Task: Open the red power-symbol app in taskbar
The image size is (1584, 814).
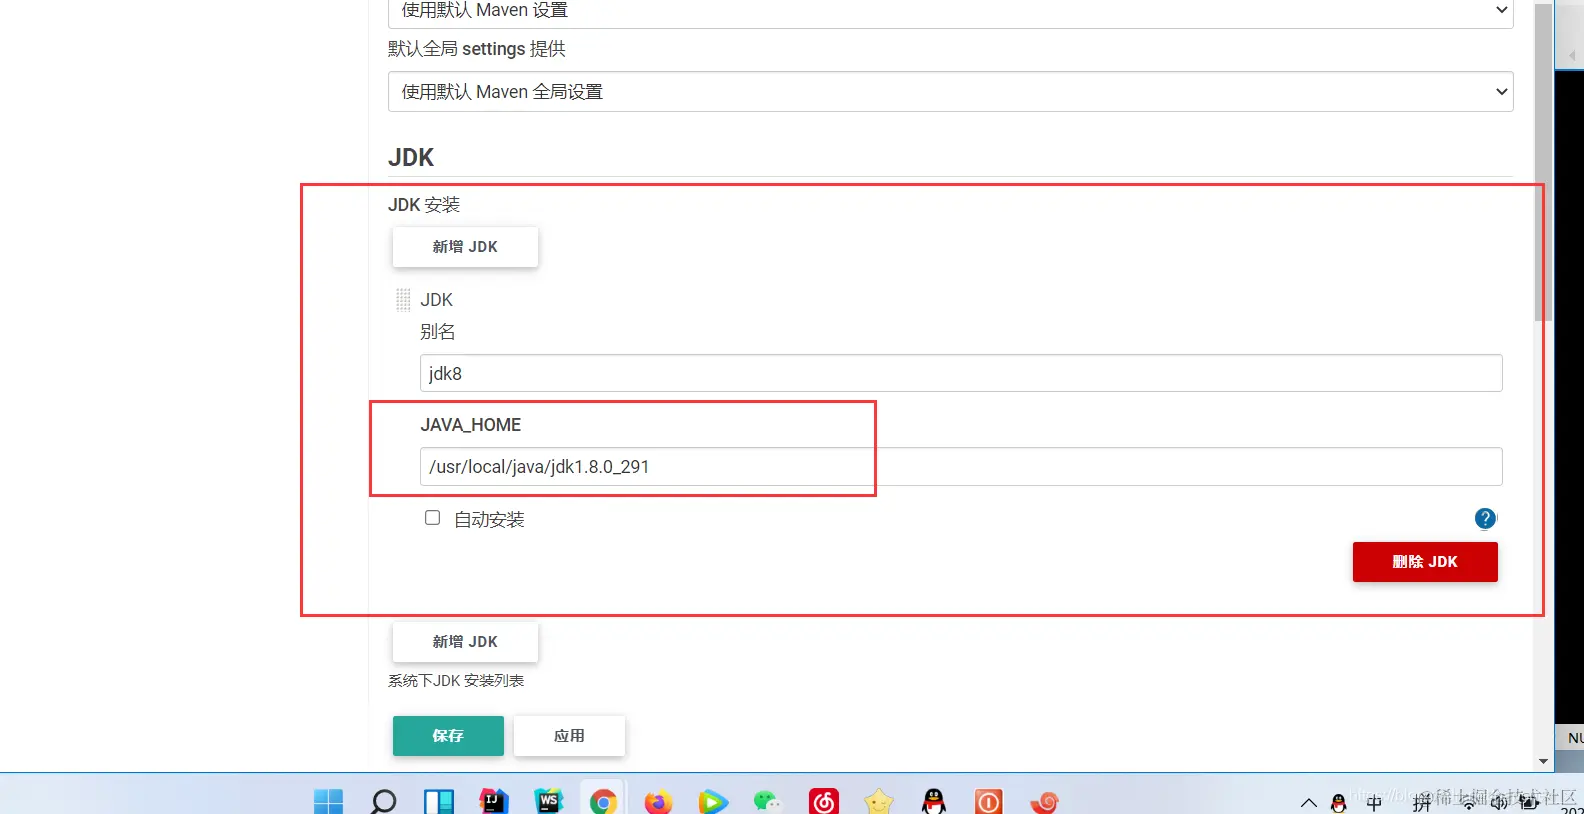Action: coord(989,801)
